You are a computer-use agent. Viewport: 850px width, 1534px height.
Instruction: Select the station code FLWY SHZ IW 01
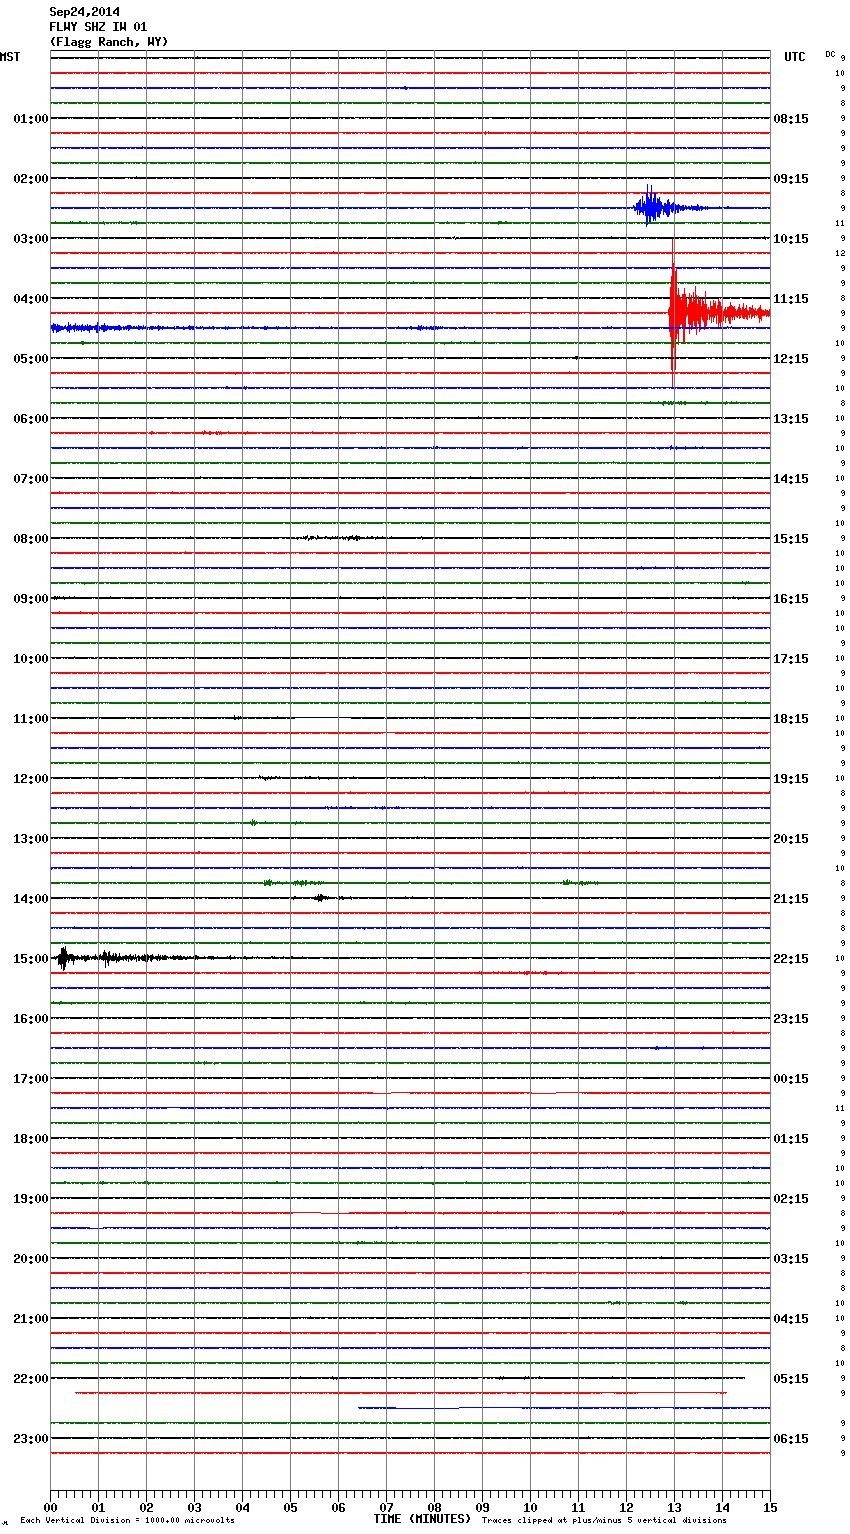[98, 27]
